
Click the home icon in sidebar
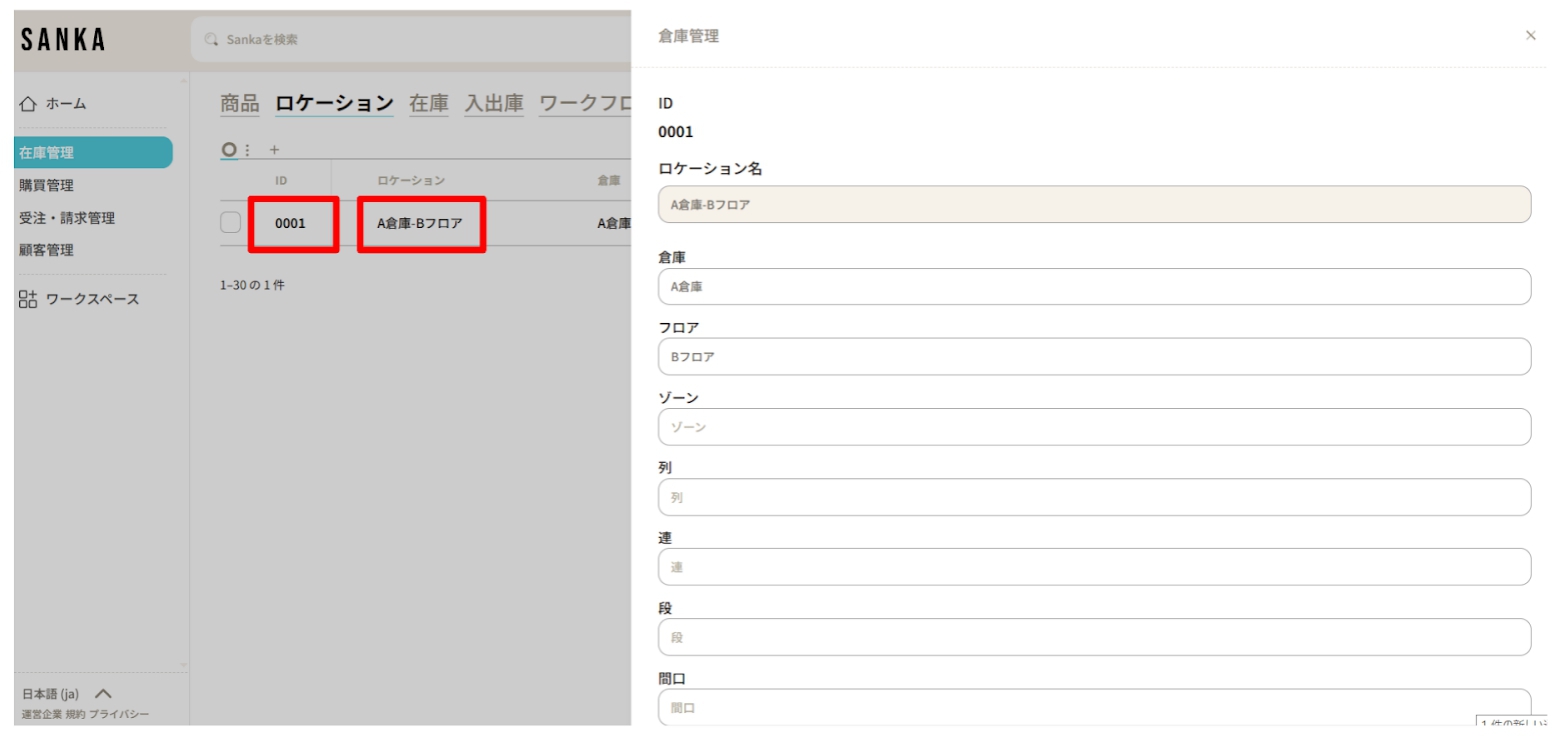[x=28, y=103]
